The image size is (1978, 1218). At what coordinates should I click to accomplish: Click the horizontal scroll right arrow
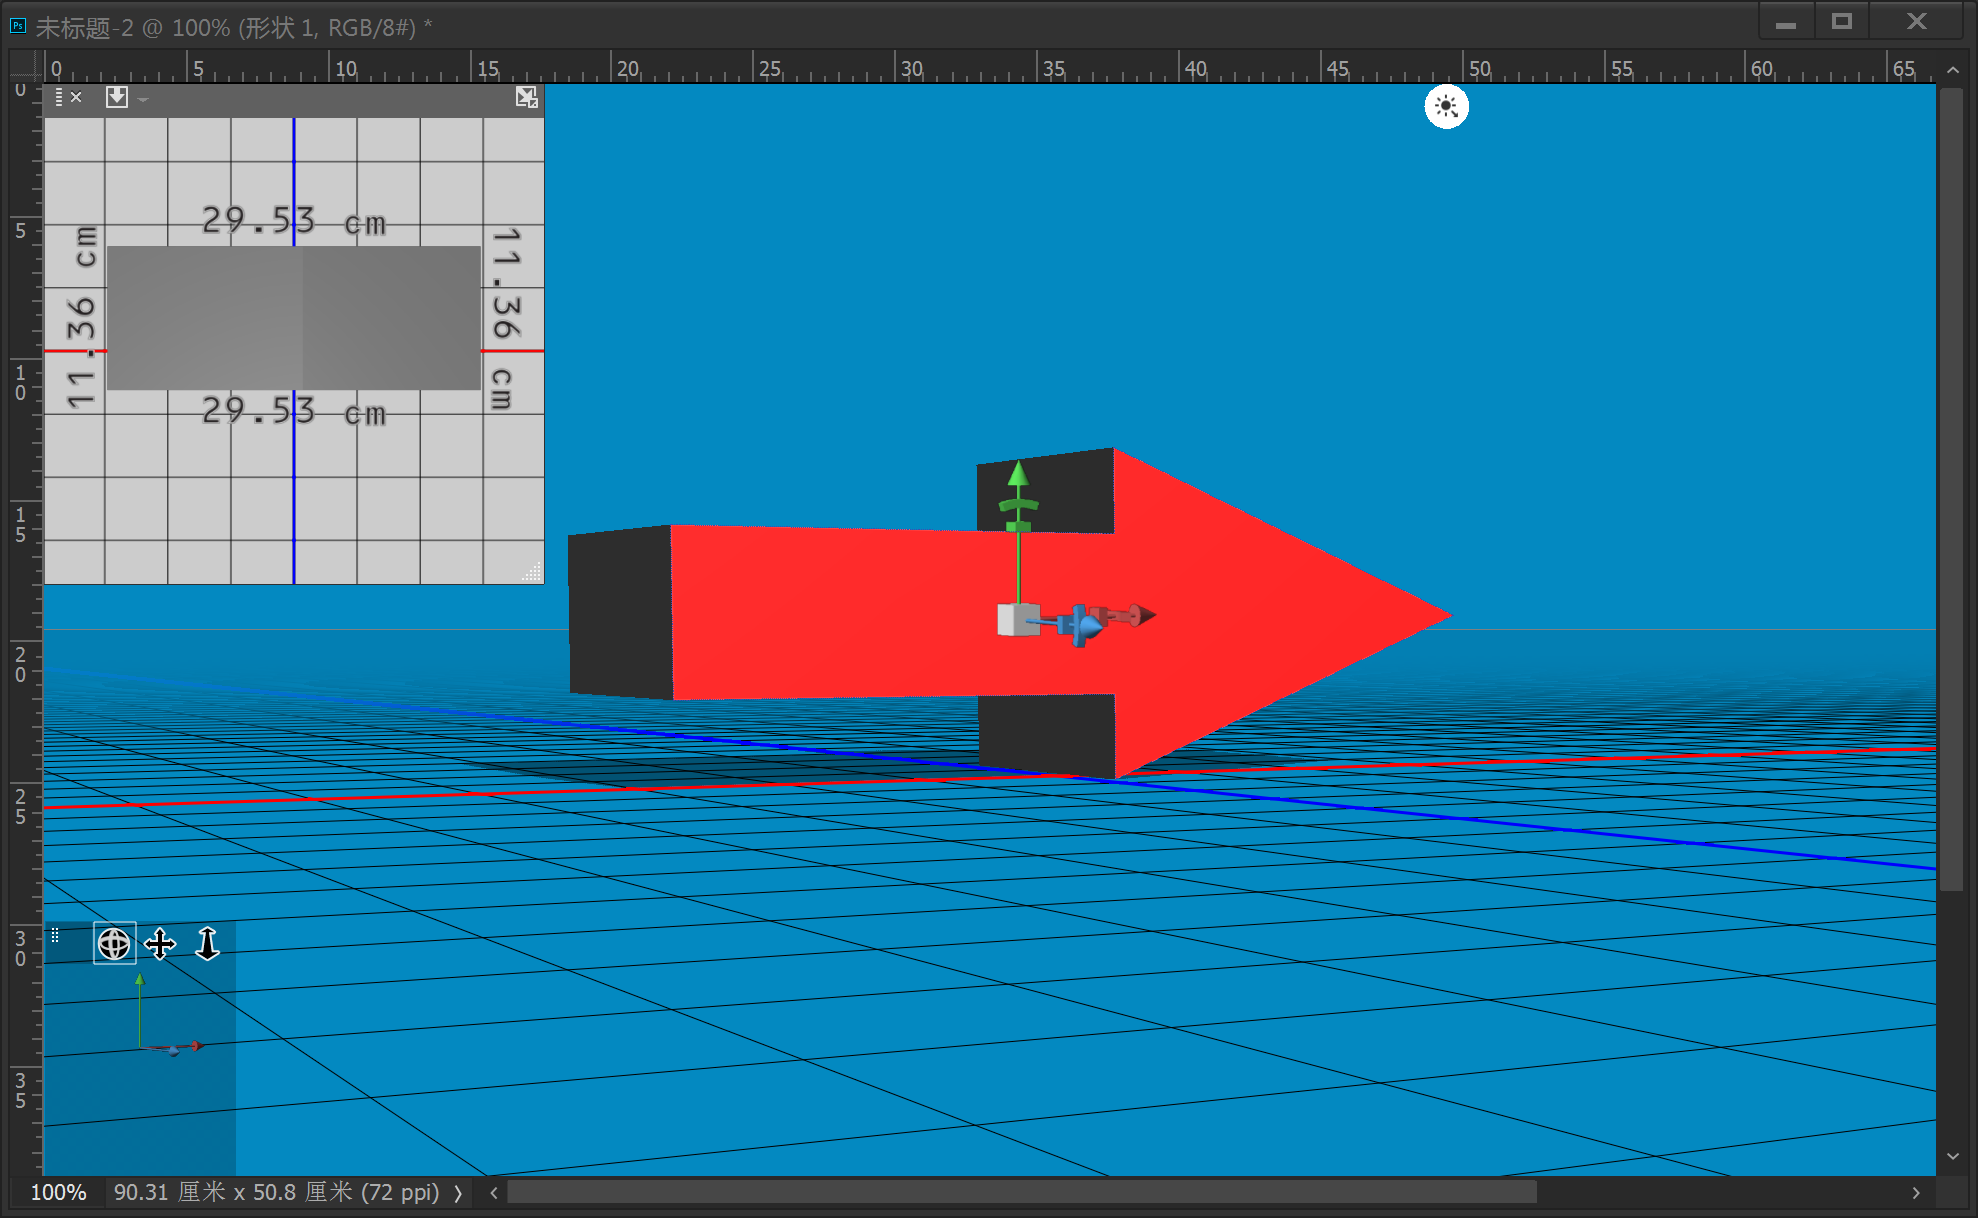point(1916,1193)
